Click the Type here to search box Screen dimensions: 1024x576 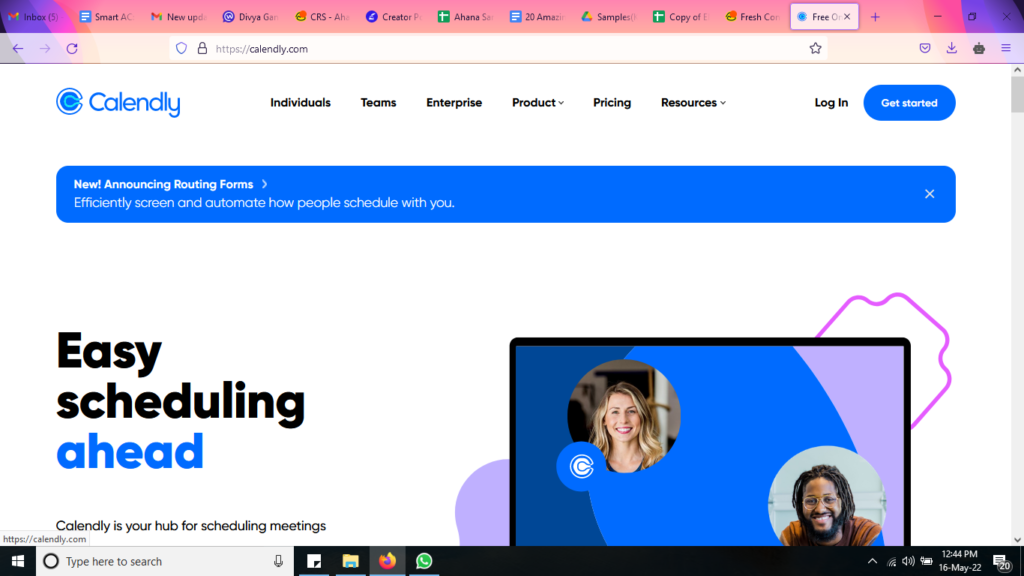point(163,561)
